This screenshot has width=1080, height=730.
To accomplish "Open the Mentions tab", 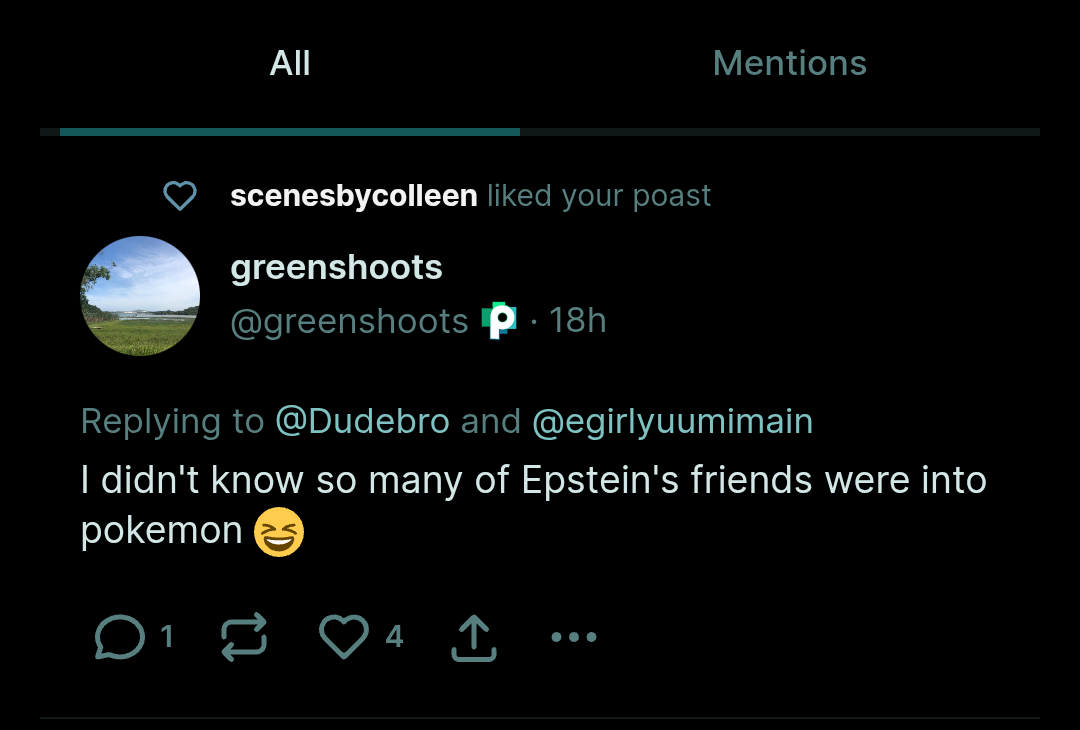I will click(x=789, y=64).
